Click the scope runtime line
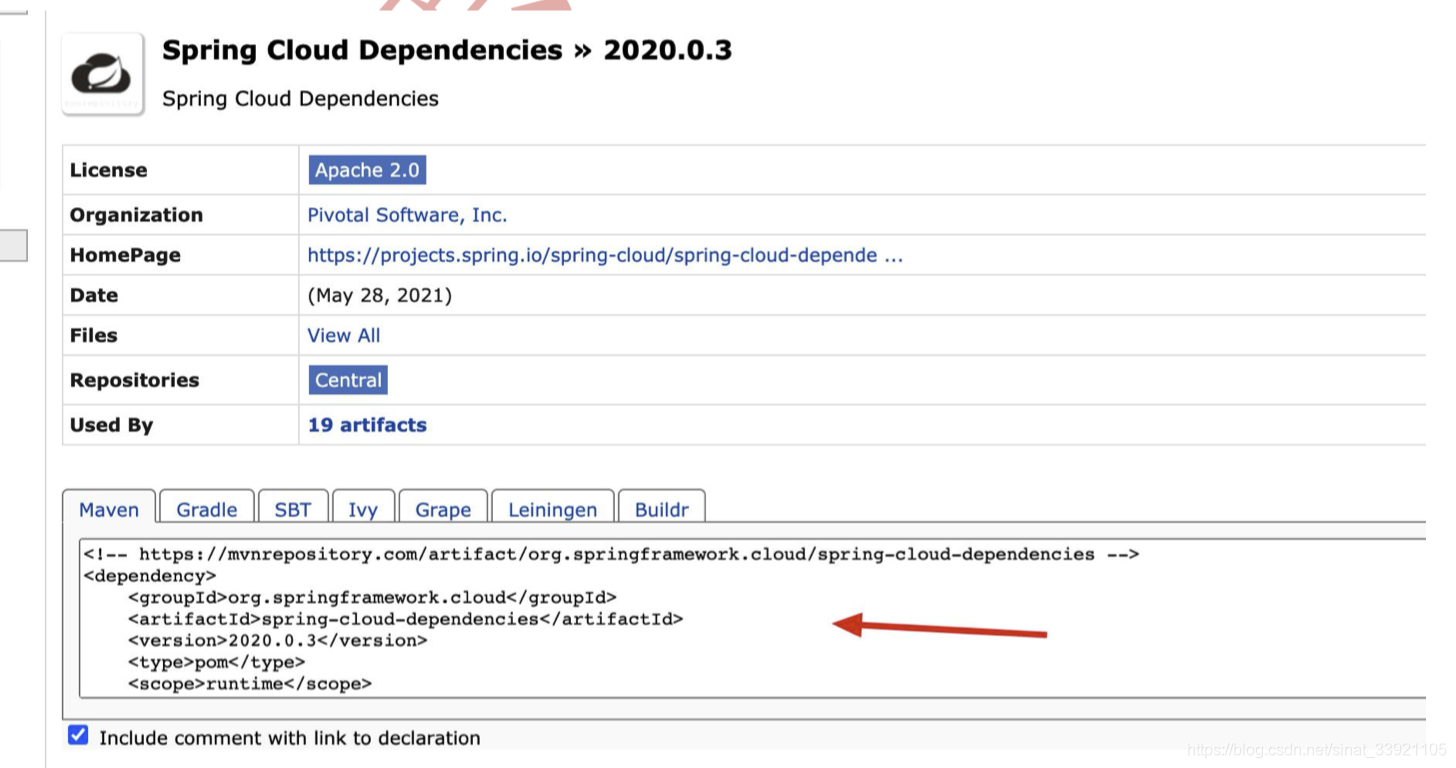 249,684
